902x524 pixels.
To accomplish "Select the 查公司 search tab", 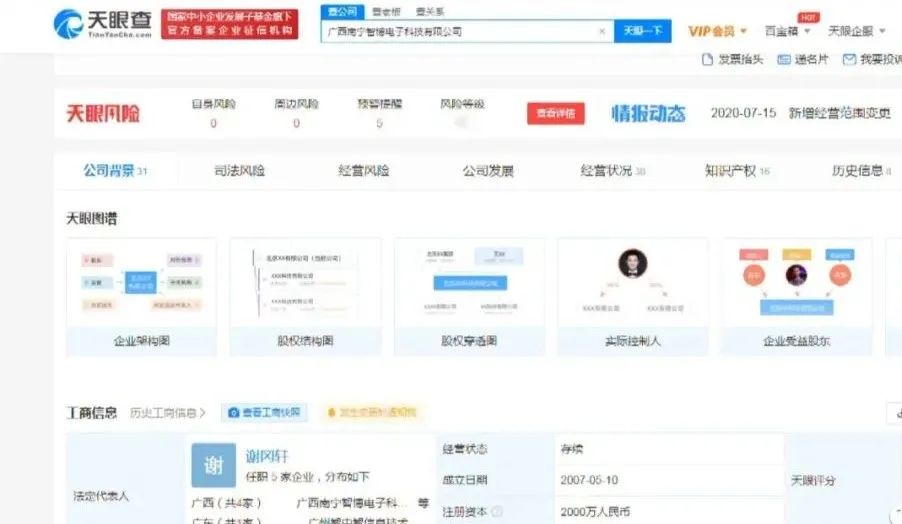I will tap(342, 12).
